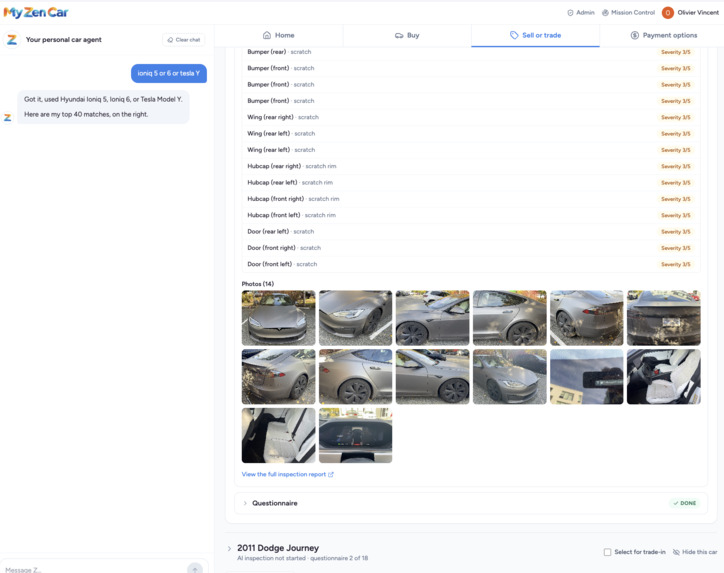Screen dimensions: 724x573
Task: Open the rear trunk license plate photo
Action: click(x=664, y=318)
